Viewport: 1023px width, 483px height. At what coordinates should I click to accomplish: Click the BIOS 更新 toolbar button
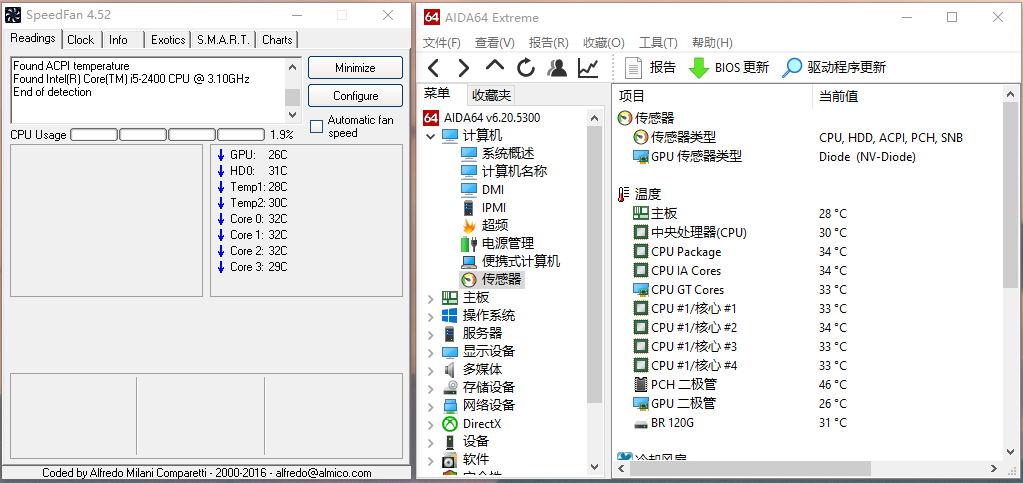(x=729, y=67)
